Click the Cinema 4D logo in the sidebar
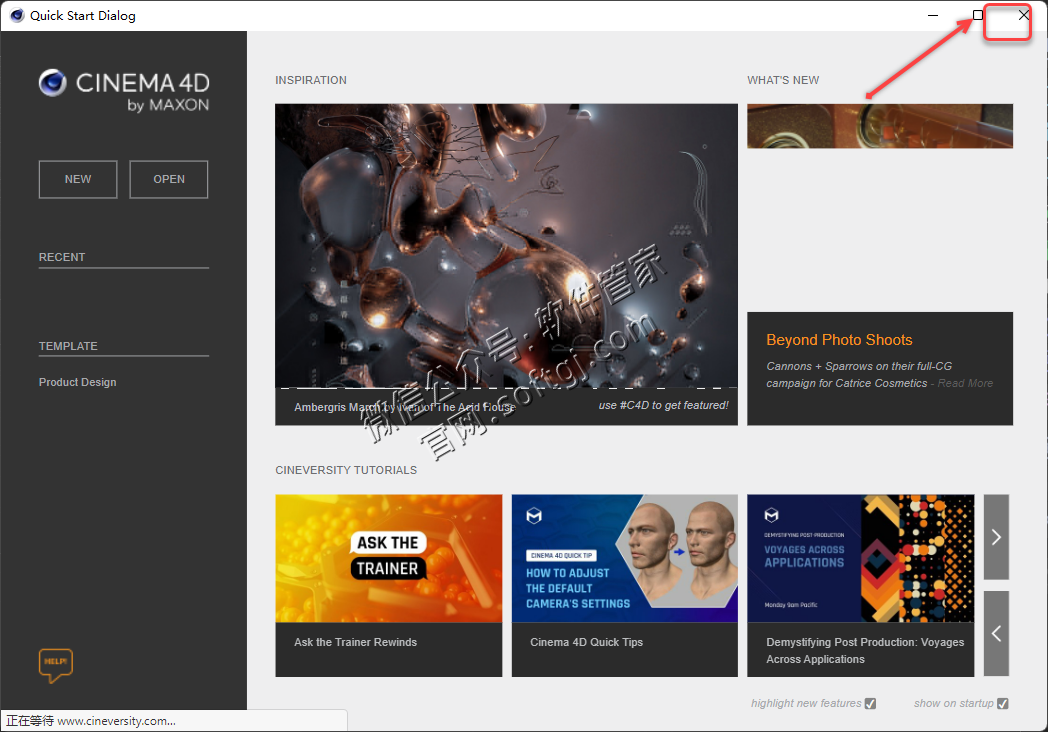The height and width of the screenshot is (732, 1048). 124,90
